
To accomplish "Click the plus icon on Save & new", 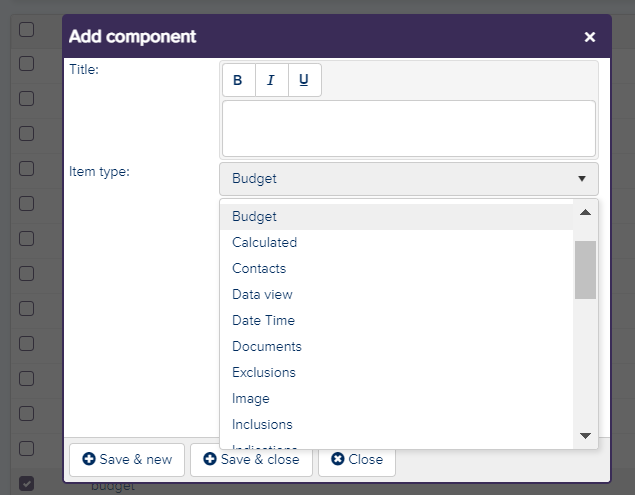I will [x=89, y=459].
